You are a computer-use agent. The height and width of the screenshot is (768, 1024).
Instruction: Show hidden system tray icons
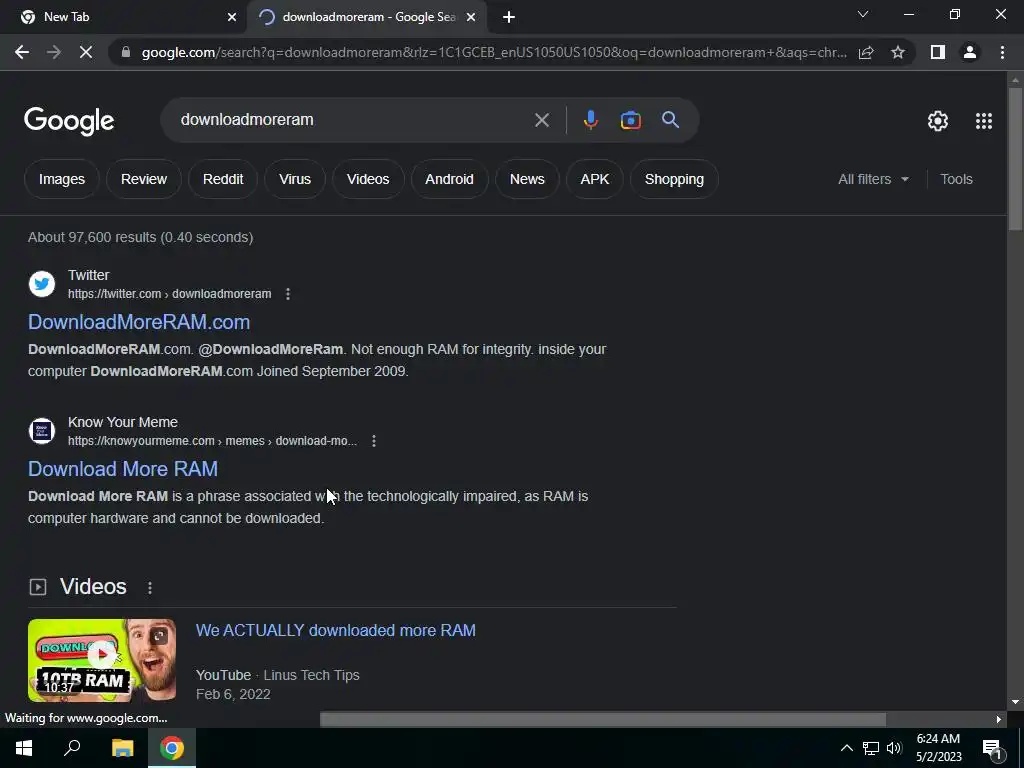pos(846,748)
